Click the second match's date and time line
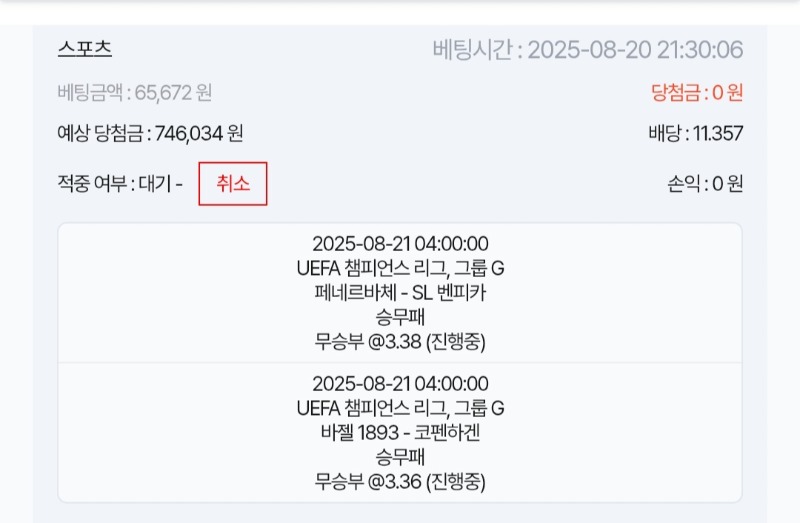Screen dimensions: 800x523 (400, 384)
